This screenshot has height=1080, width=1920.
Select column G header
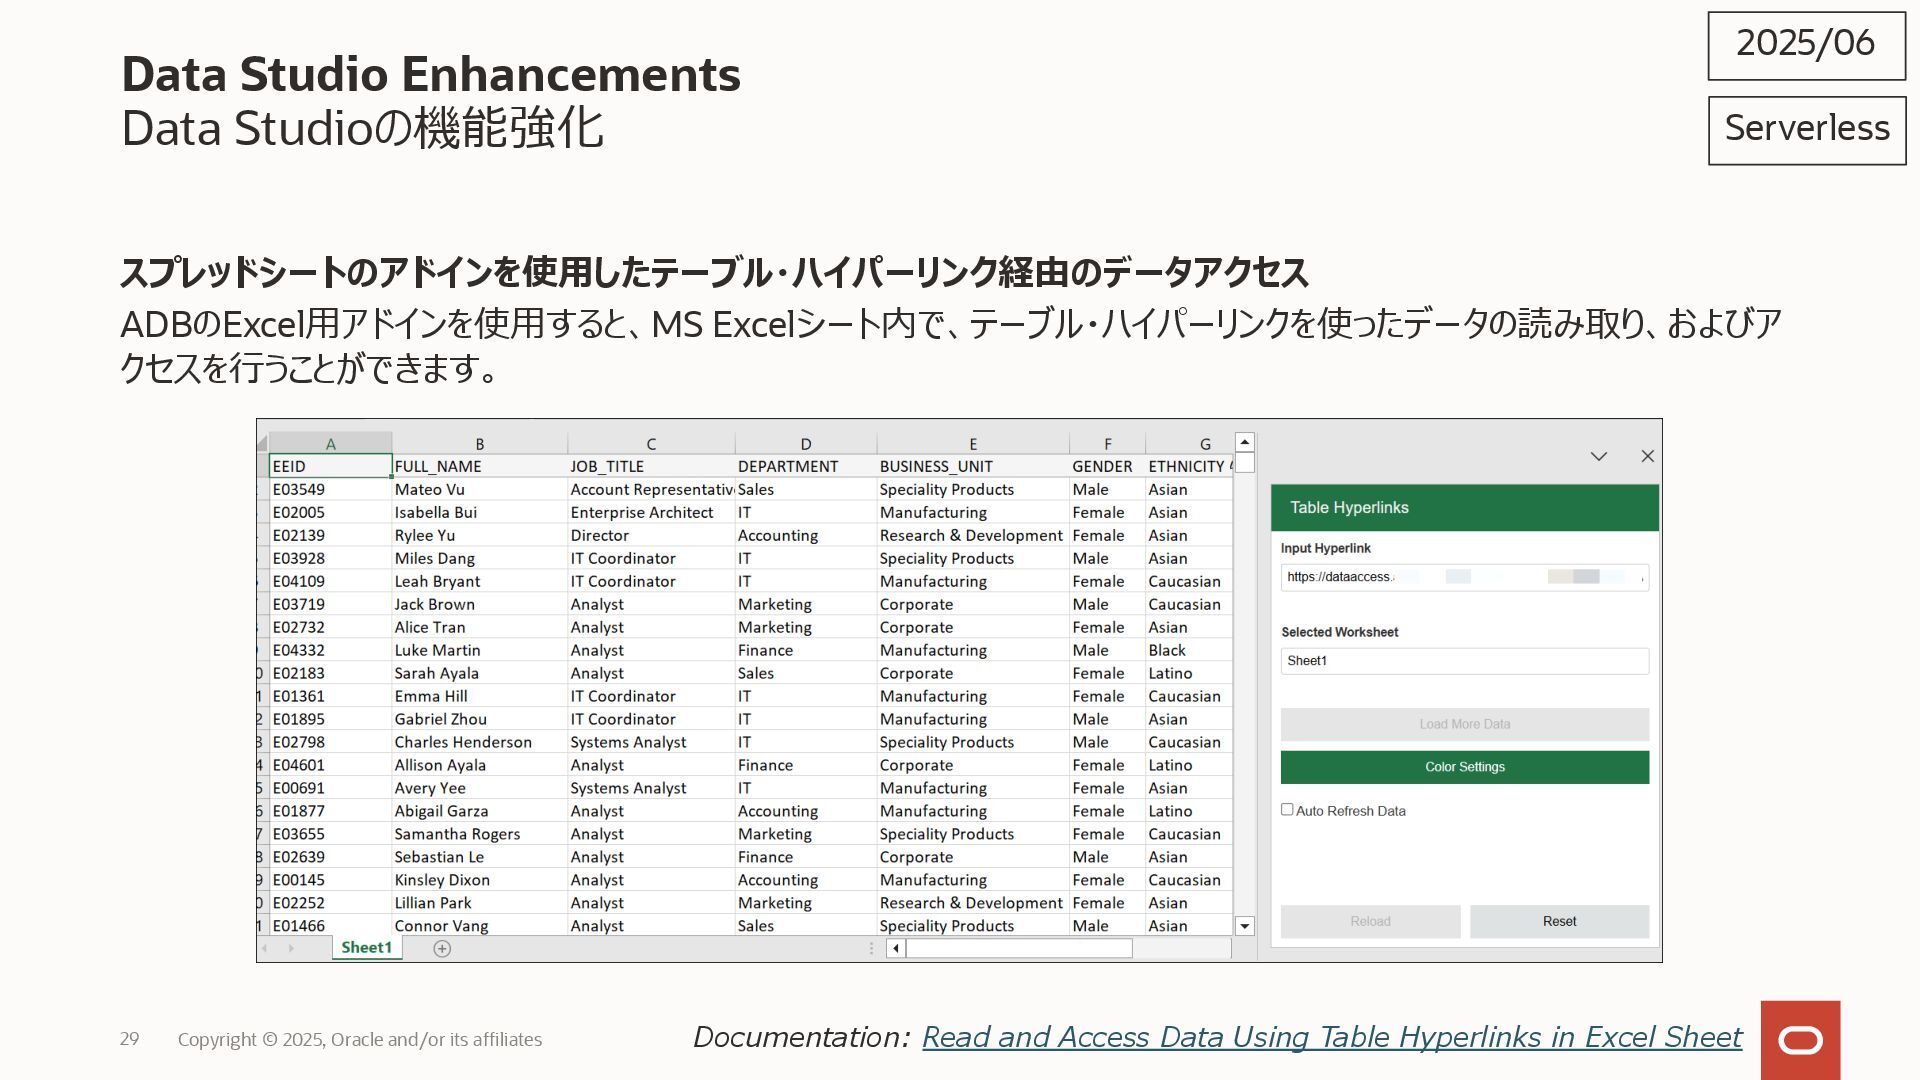coord(1189,443)
